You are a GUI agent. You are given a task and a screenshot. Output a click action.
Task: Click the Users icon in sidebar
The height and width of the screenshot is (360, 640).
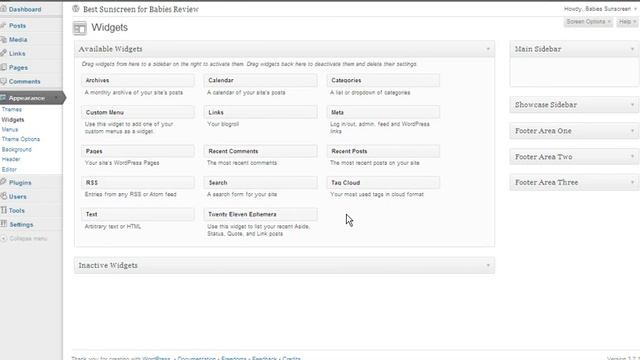[x=4, y=196]
